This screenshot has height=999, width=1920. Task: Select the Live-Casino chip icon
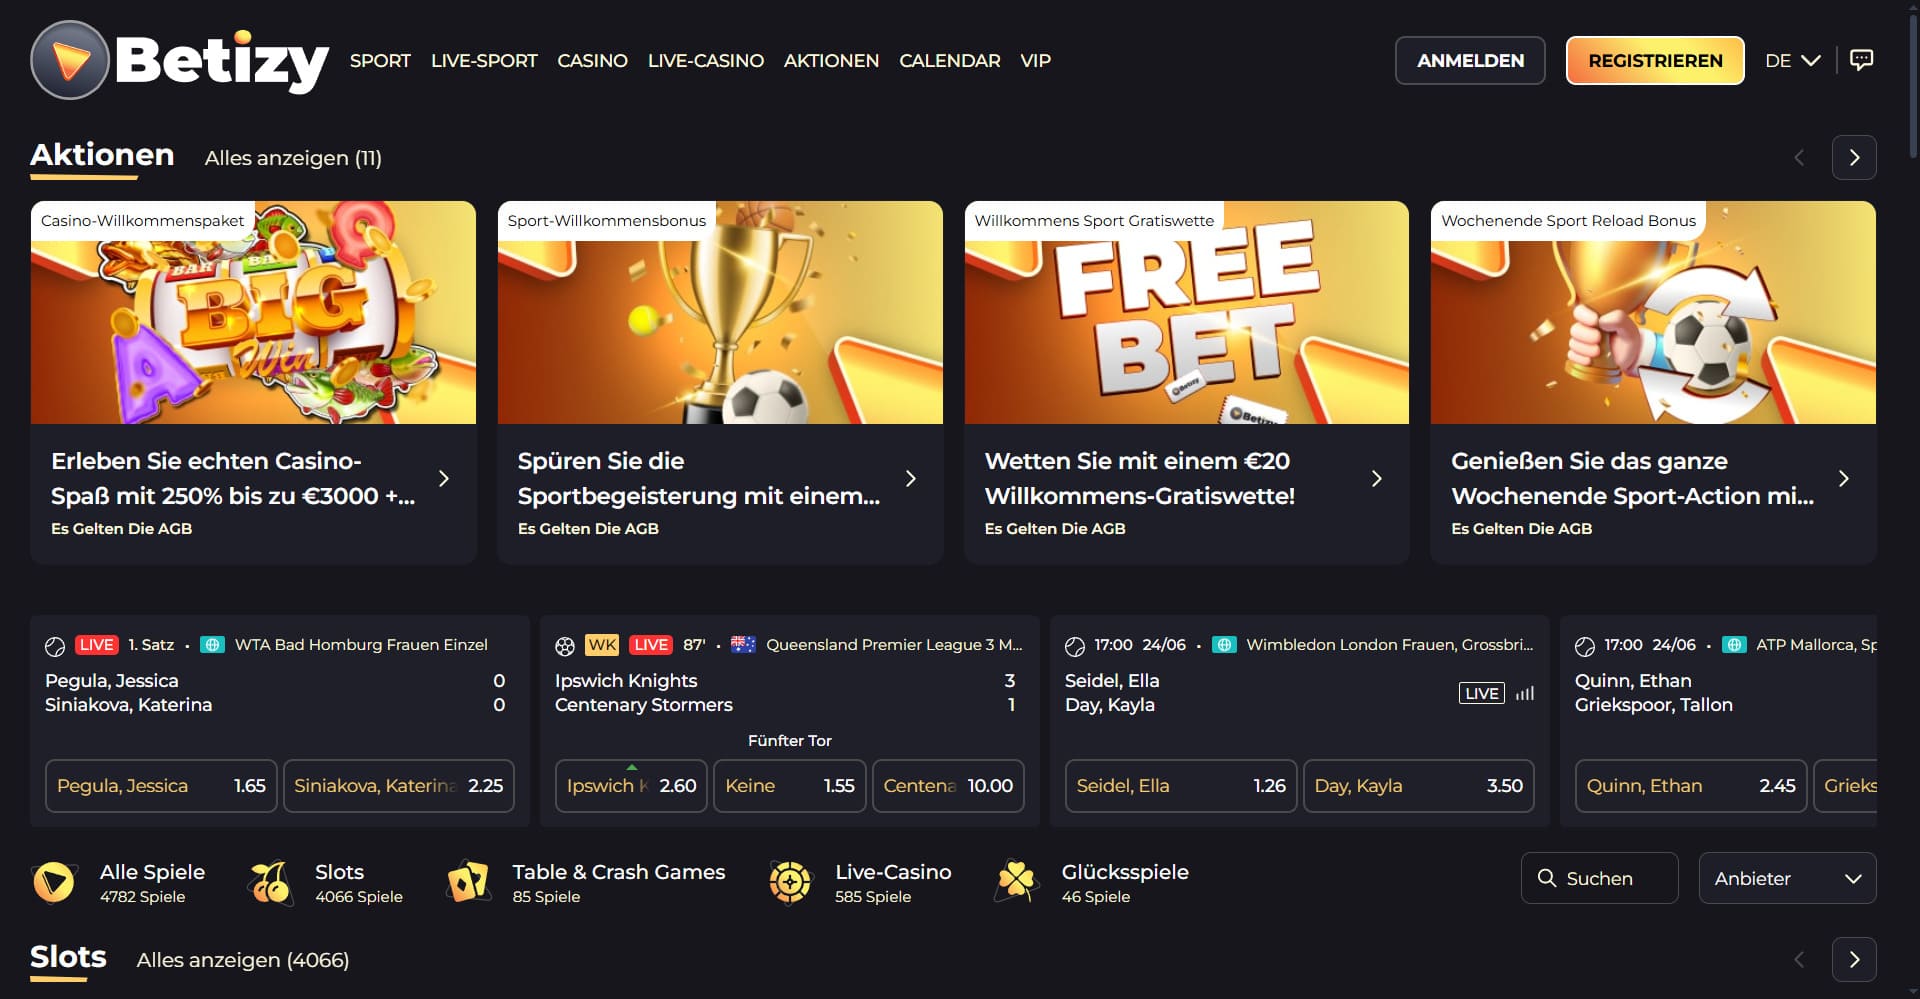tap(790, 882)
